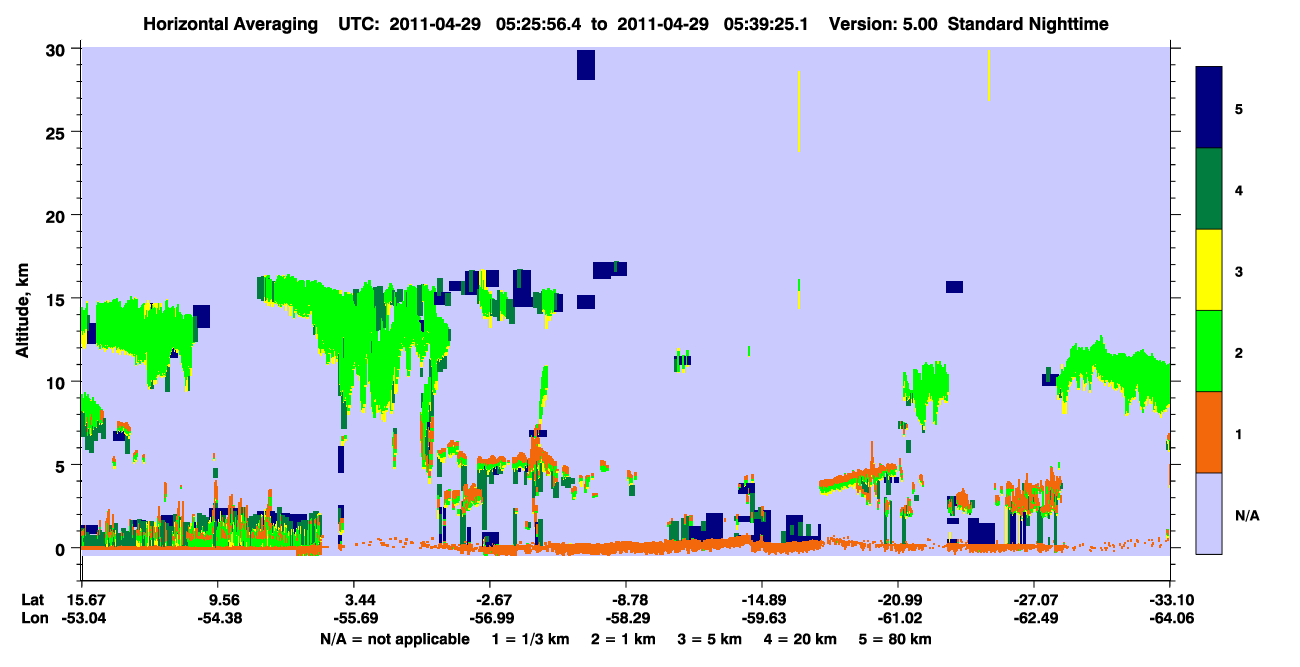The image size is (1300, 667).
Task: Click legend note '3 = 5 km'
Action: [x=711, y=639]
